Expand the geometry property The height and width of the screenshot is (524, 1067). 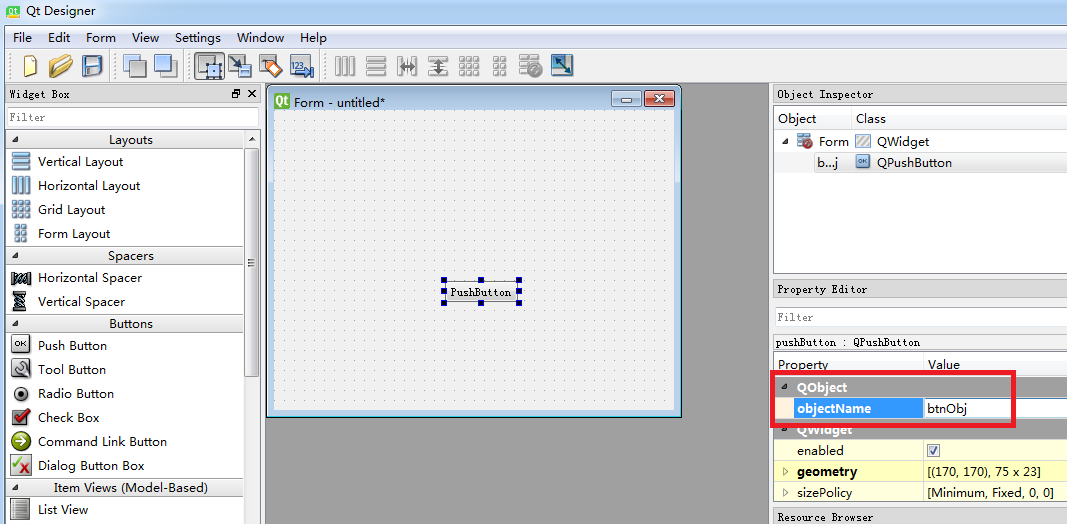click(785, 472)
